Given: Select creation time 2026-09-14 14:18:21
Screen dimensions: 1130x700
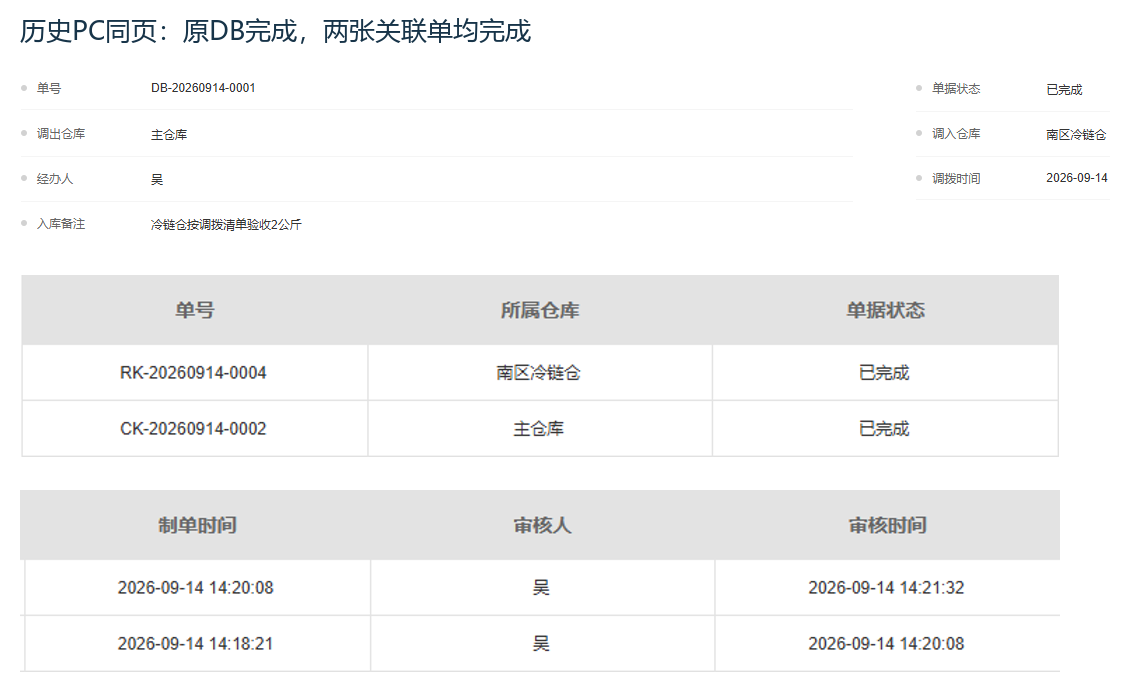Looking at the screenshot, I should pos(195,644).
